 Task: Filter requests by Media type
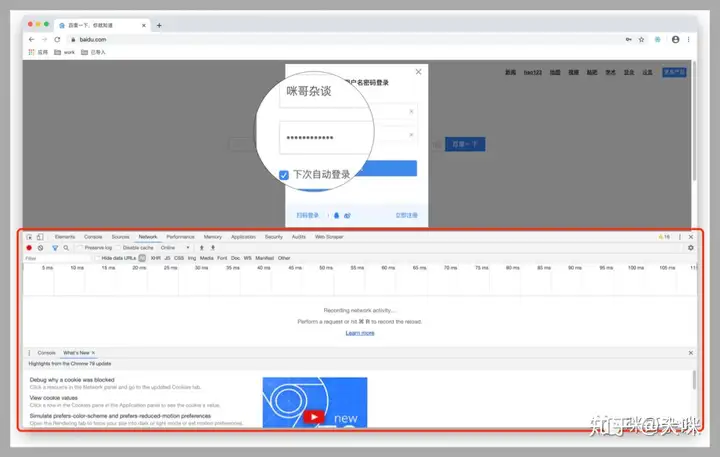tap(207, 258)
